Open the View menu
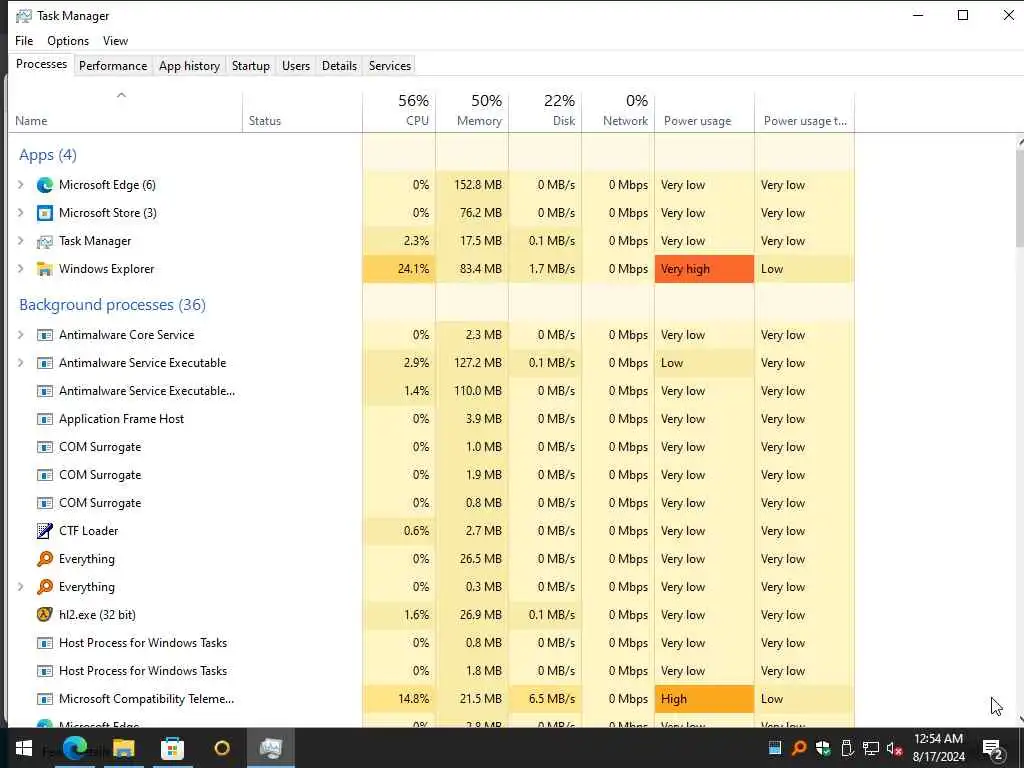1024x768 pixels. 116,40
